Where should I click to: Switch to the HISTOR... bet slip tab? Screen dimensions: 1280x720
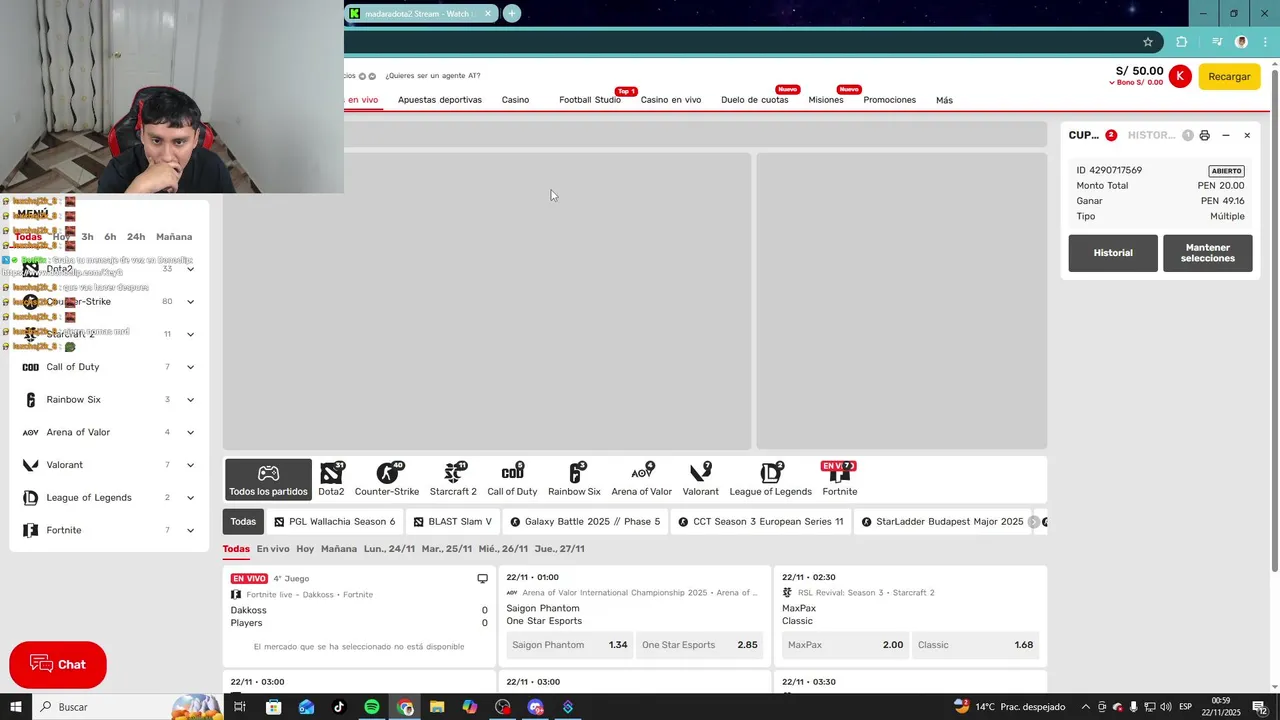1152,135
